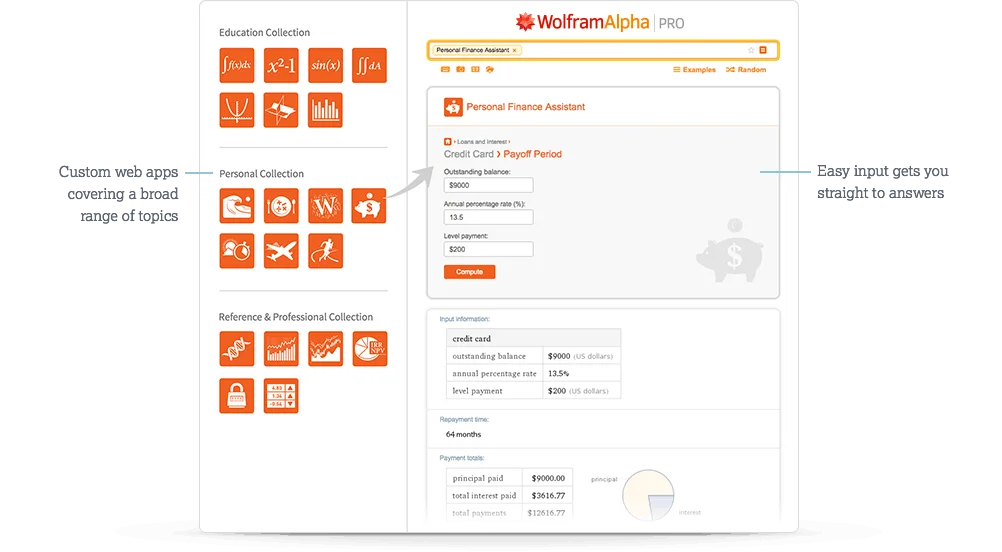
Task: Click the Outstanding balance input field
Action: coord(488,185)
